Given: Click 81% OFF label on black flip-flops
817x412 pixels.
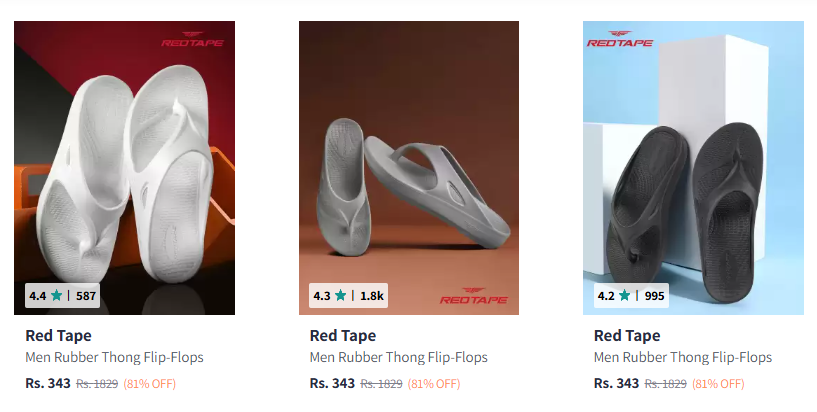Looking at the screenshot, I should [x=718, y=384].
